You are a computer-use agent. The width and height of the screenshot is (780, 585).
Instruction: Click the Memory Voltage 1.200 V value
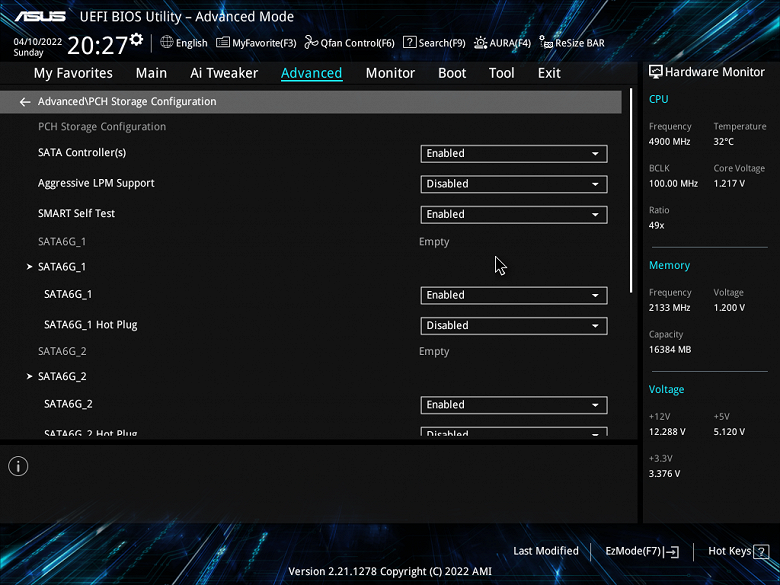(729, 308)
